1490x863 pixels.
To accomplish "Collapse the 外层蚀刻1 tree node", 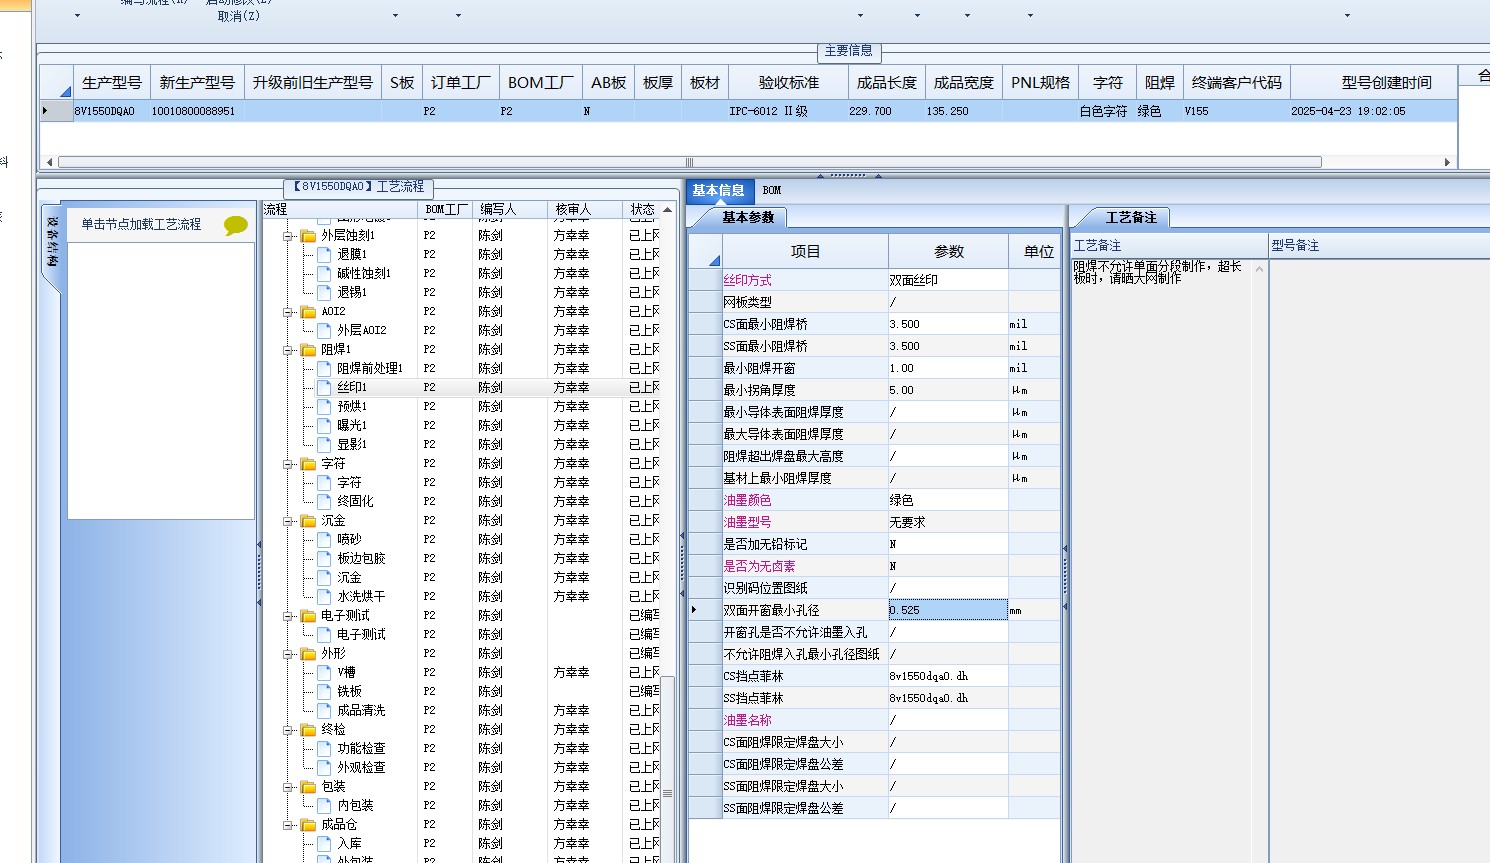I will (x=288, y=236).
